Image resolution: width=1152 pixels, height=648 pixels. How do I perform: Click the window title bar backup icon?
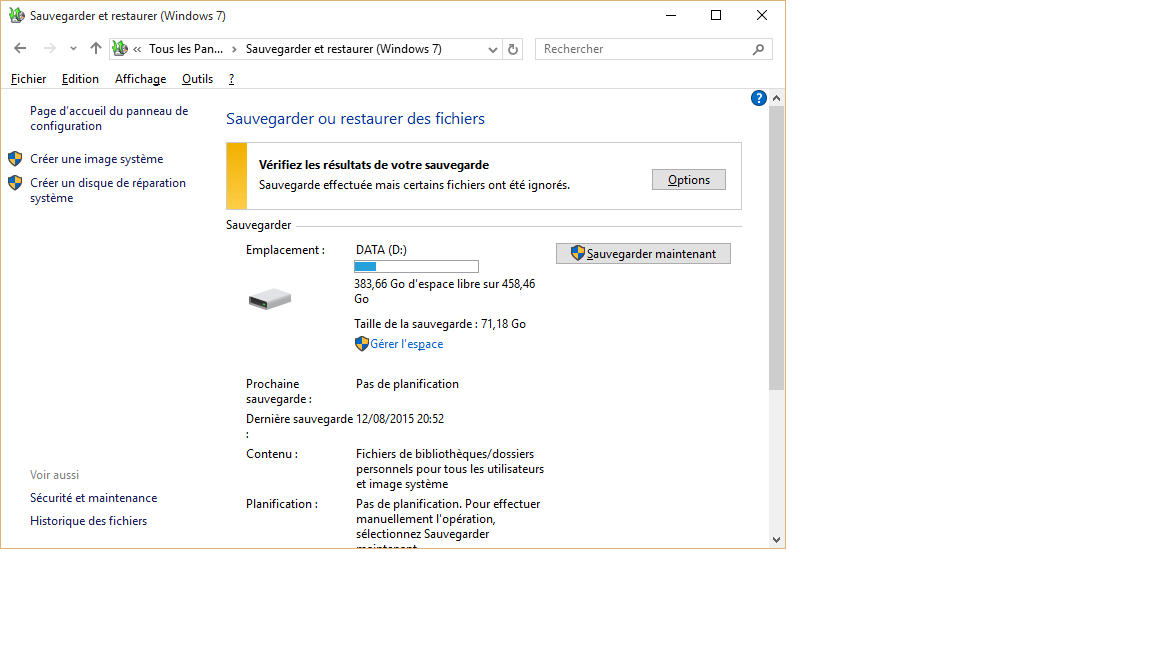(16, 15)
